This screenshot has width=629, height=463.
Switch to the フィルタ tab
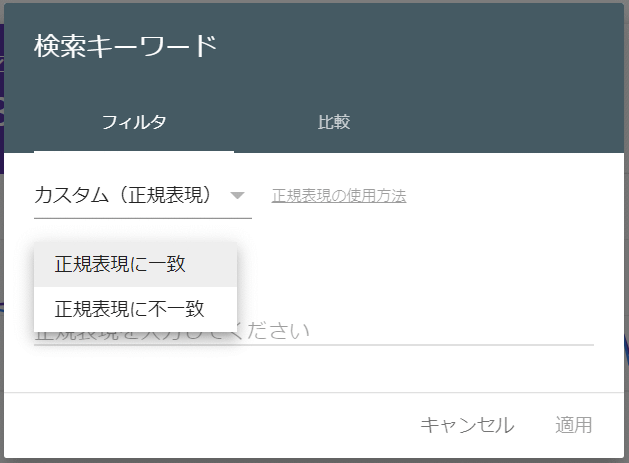[134, 122]
